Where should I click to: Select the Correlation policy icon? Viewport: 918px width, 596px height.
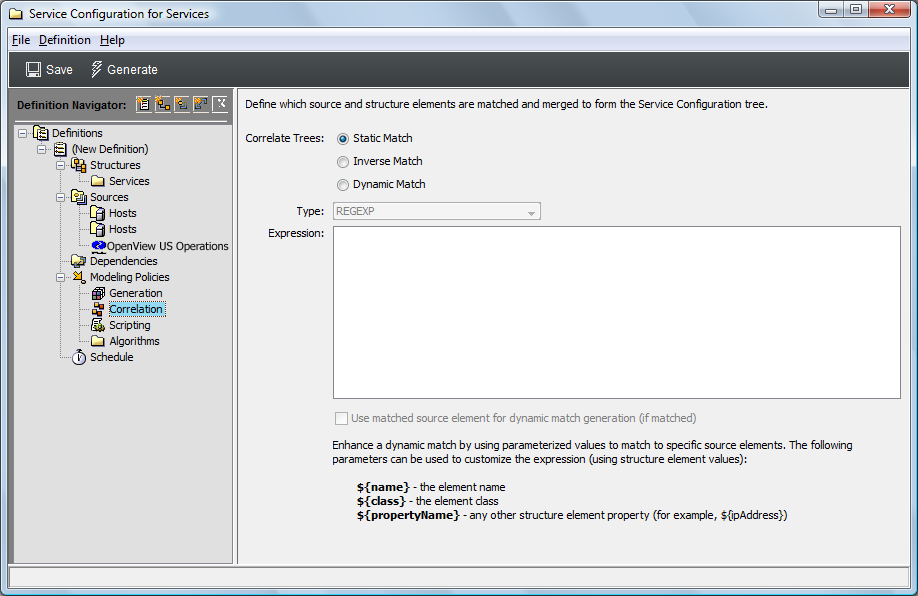click(x=98, y=309)
